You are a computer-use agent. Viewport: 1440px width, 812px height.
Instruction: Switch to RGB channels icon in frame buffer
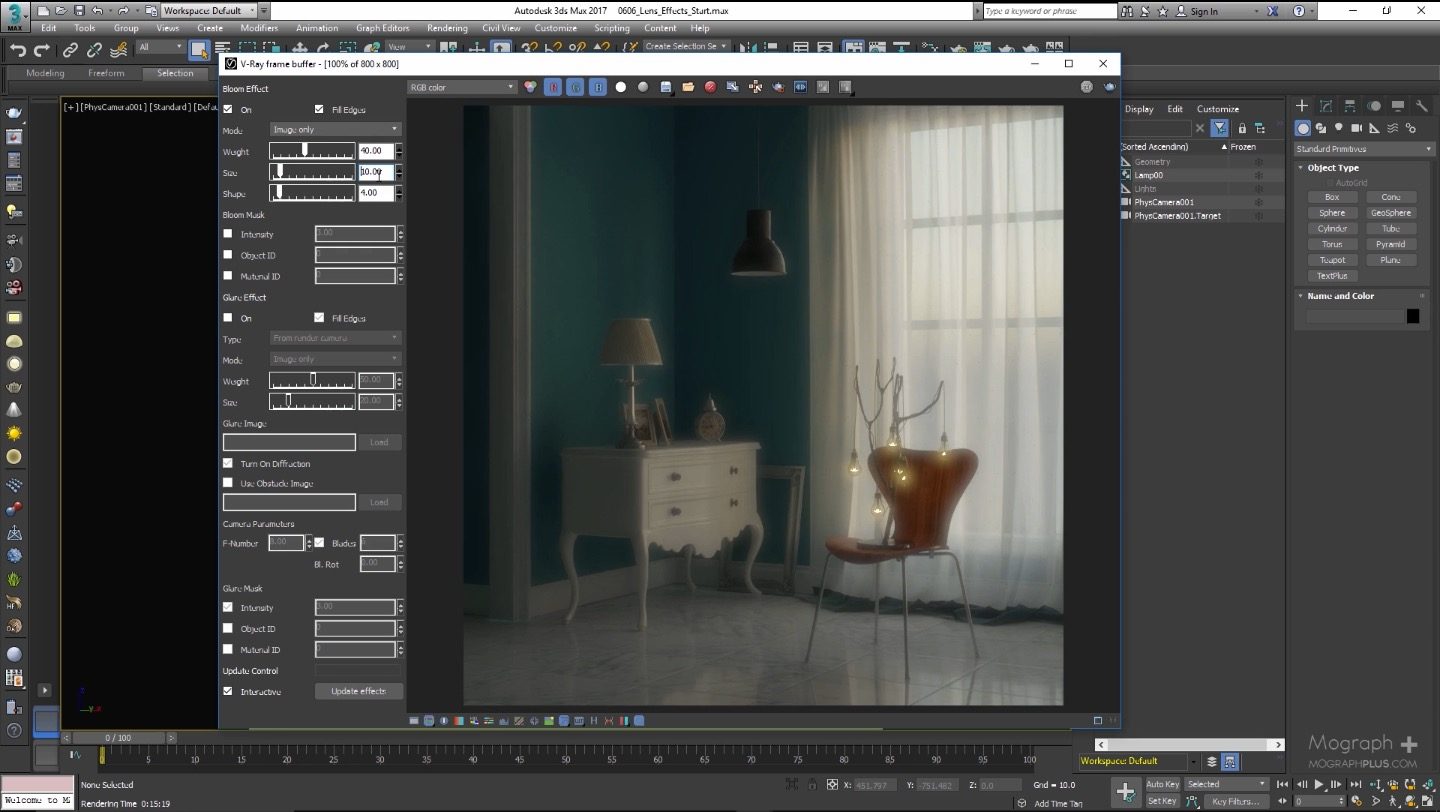(530, 87)
